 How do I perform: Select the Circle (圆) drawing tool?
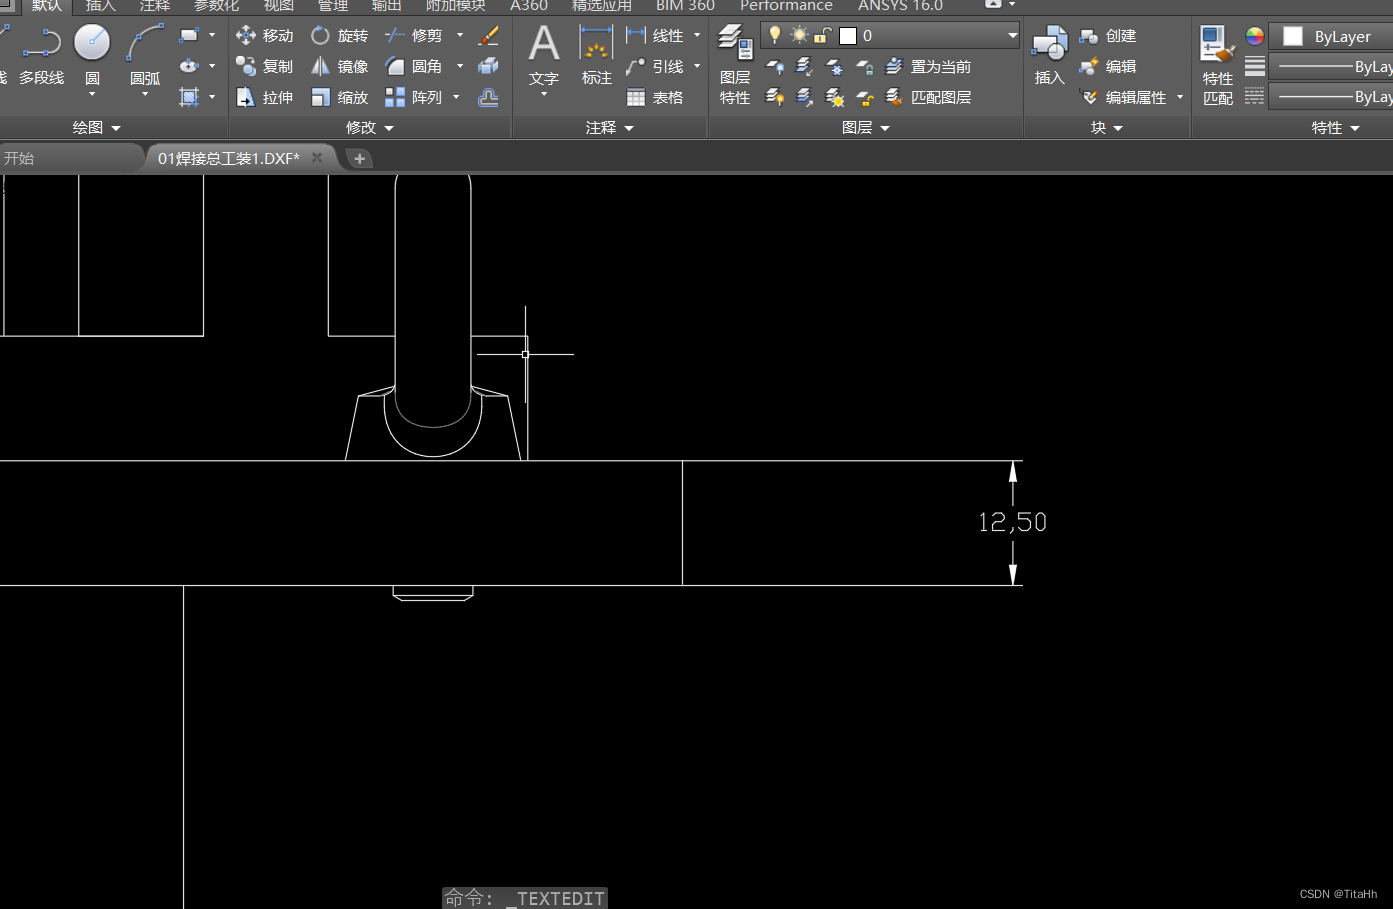[x=92, y=55]
